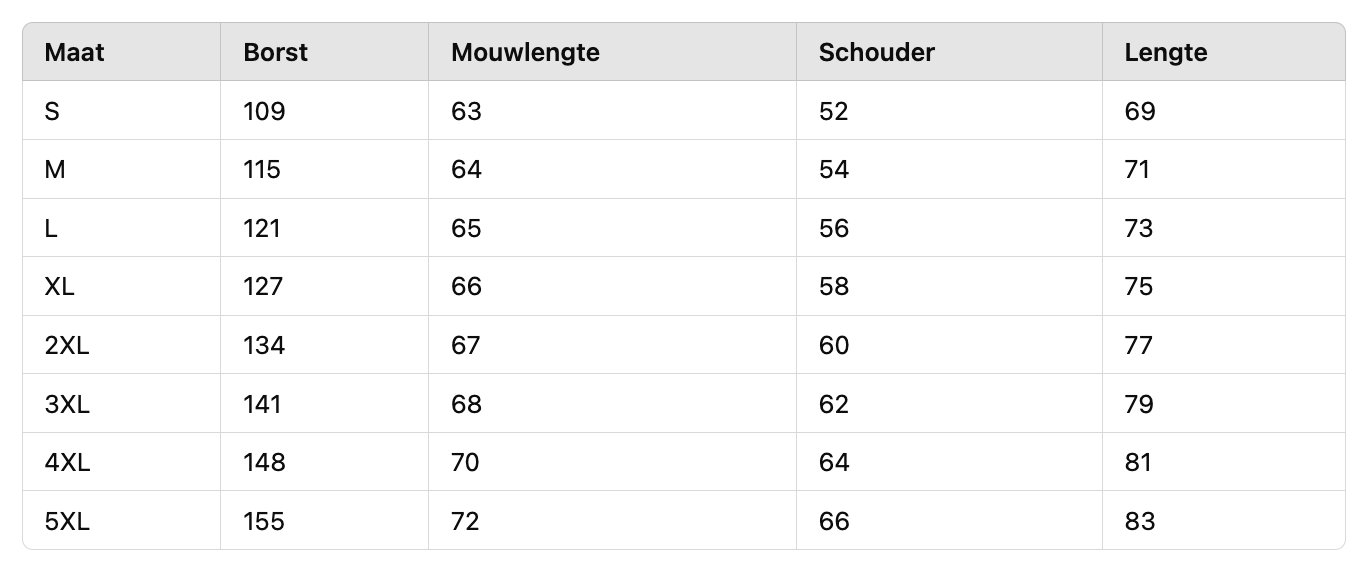Click Mouwlengte value 65 for size L

click(x=466, y=229)
